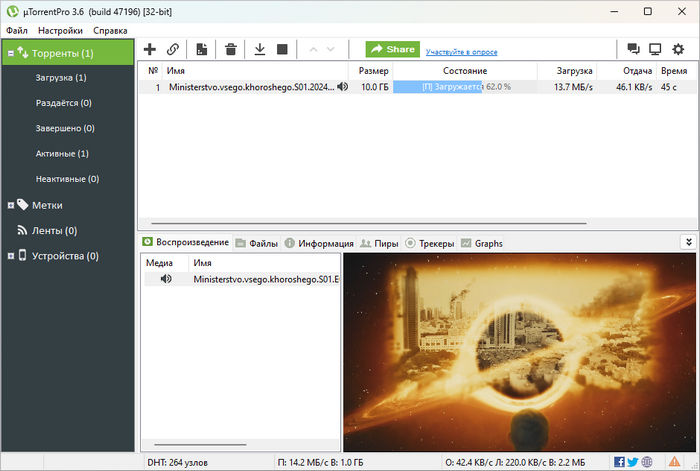Click the 10.0 ГБ size cell
The width and height of the screenshot is (700, 471).
pos(375,87)
